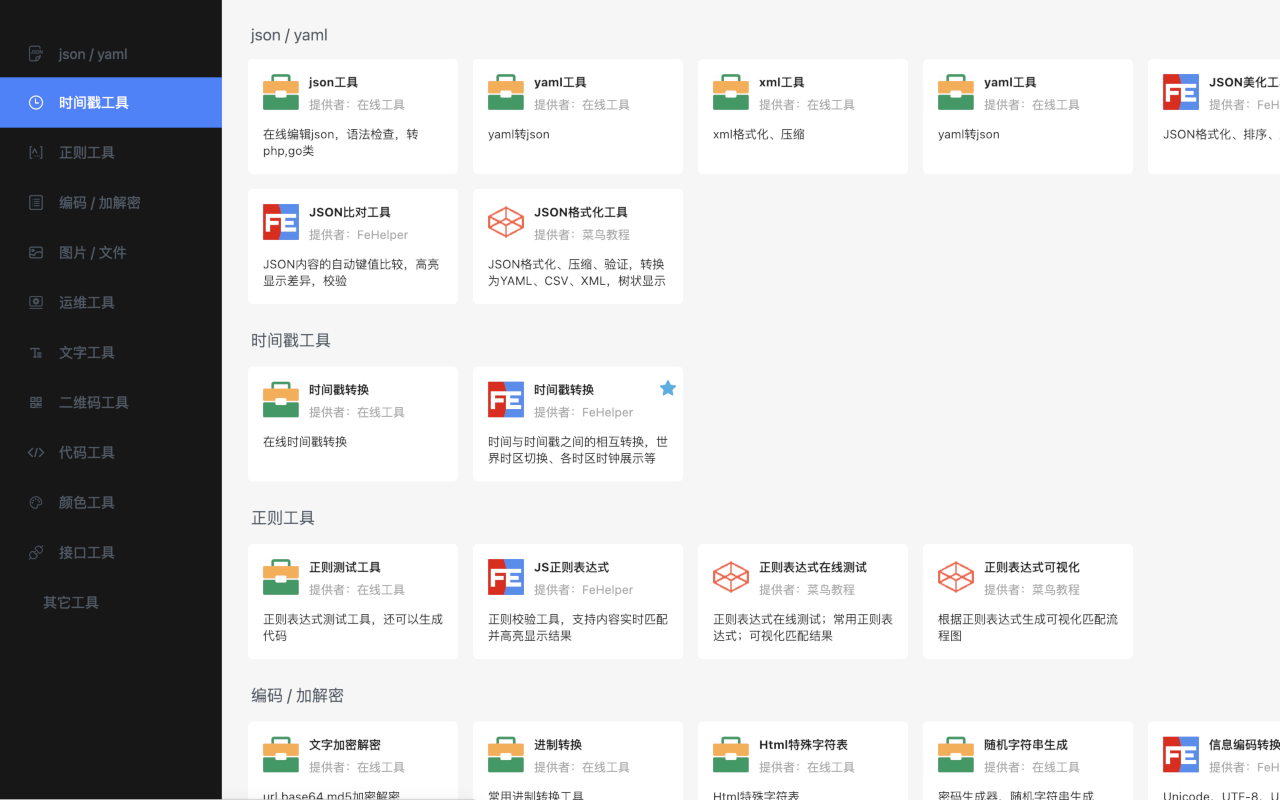
Task: Click the toolbox icon of 文字加密解密
Action: [x=281, y=754]
